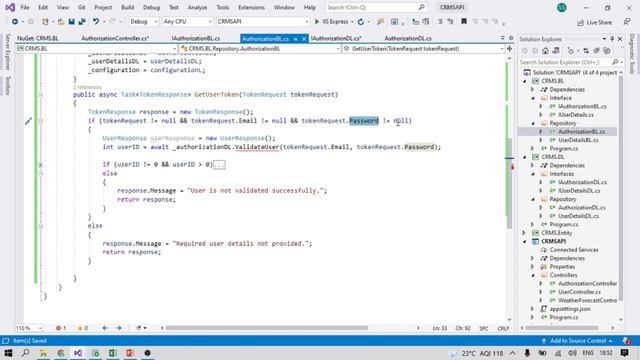The image size is (640, 360).
Task: Click the red error count indicator
Action: pyautogui.click(x=61, y=328)
